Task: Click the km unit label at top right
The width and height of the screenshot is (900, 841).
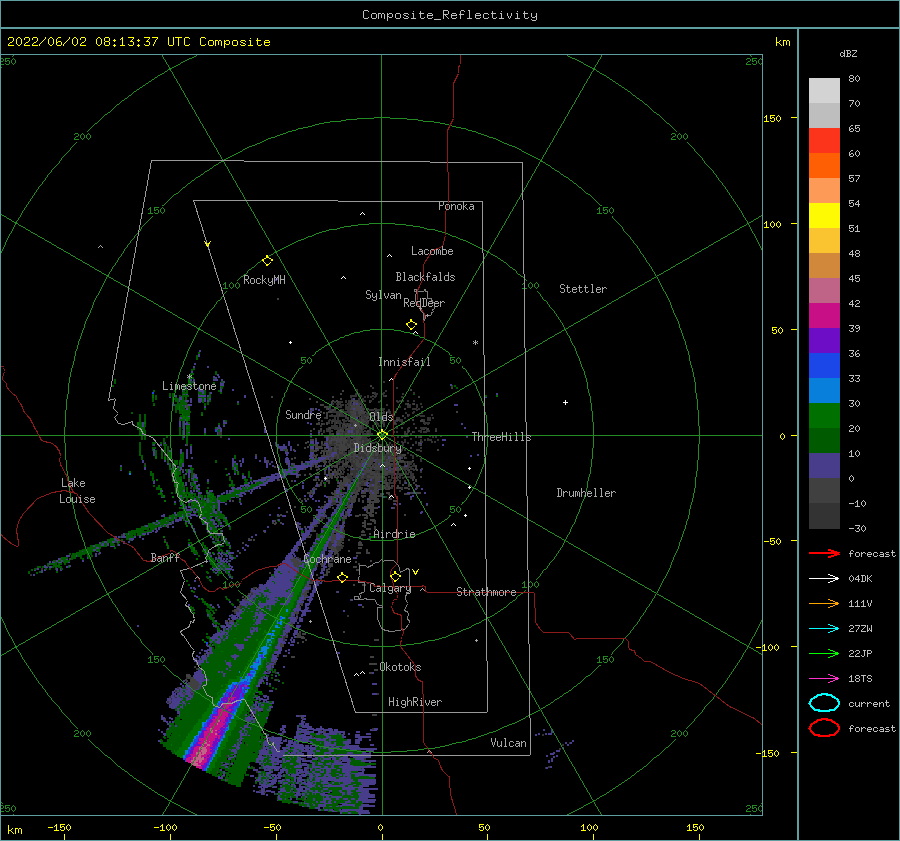Action: (x=782, y=42)
